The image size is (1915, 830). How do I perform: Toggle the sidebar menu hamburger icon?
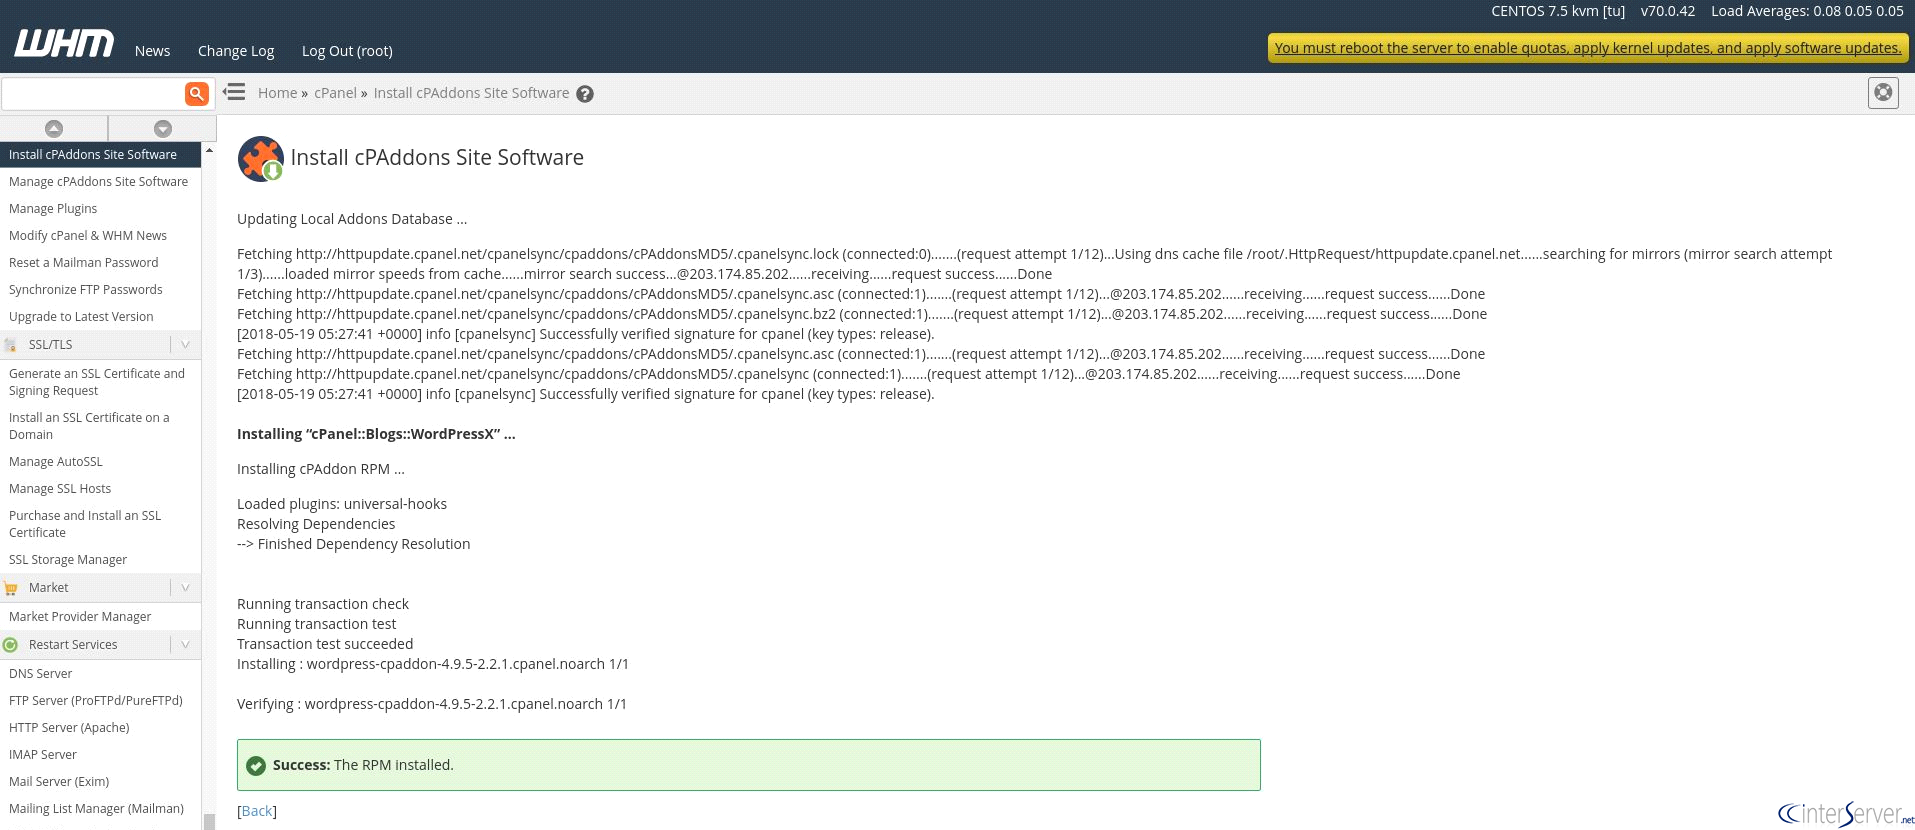click(x=234, y=92)
